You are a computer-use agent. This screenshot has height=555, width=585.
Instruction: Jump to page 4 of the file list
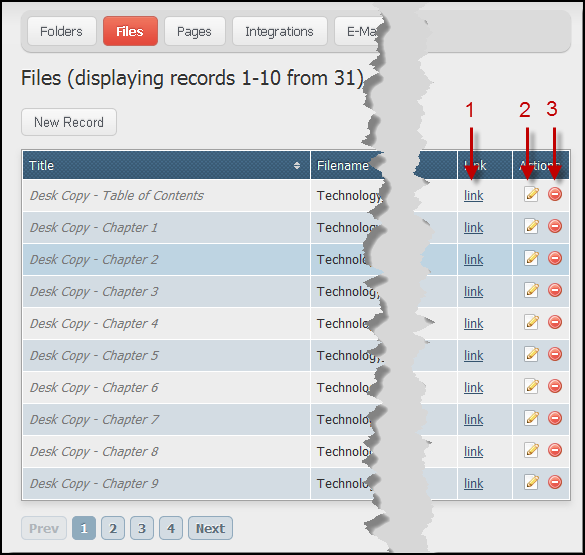[171, 528]
